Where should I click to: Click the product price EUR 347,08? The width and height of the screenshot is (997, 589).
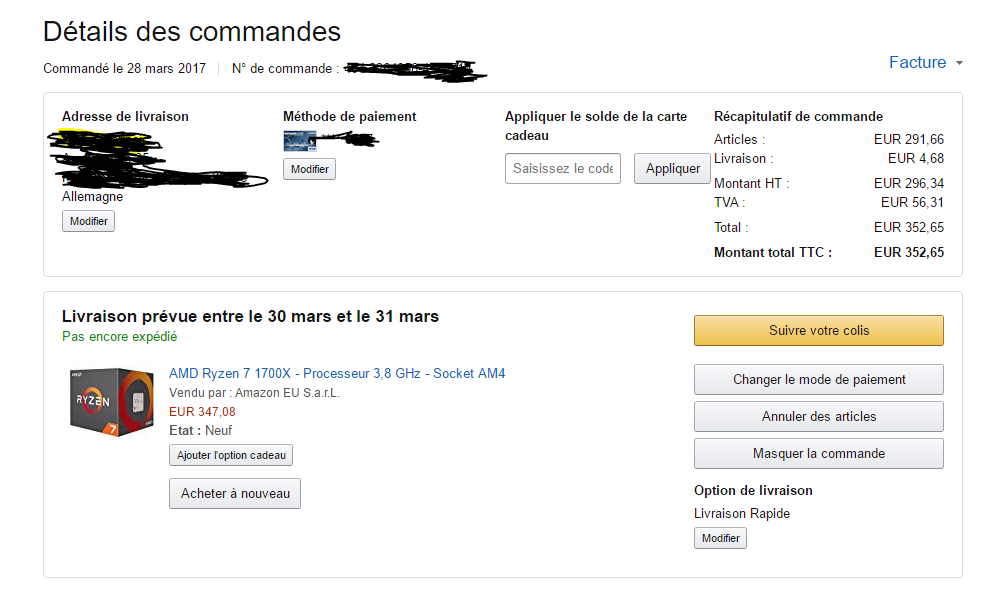point(202,411)
